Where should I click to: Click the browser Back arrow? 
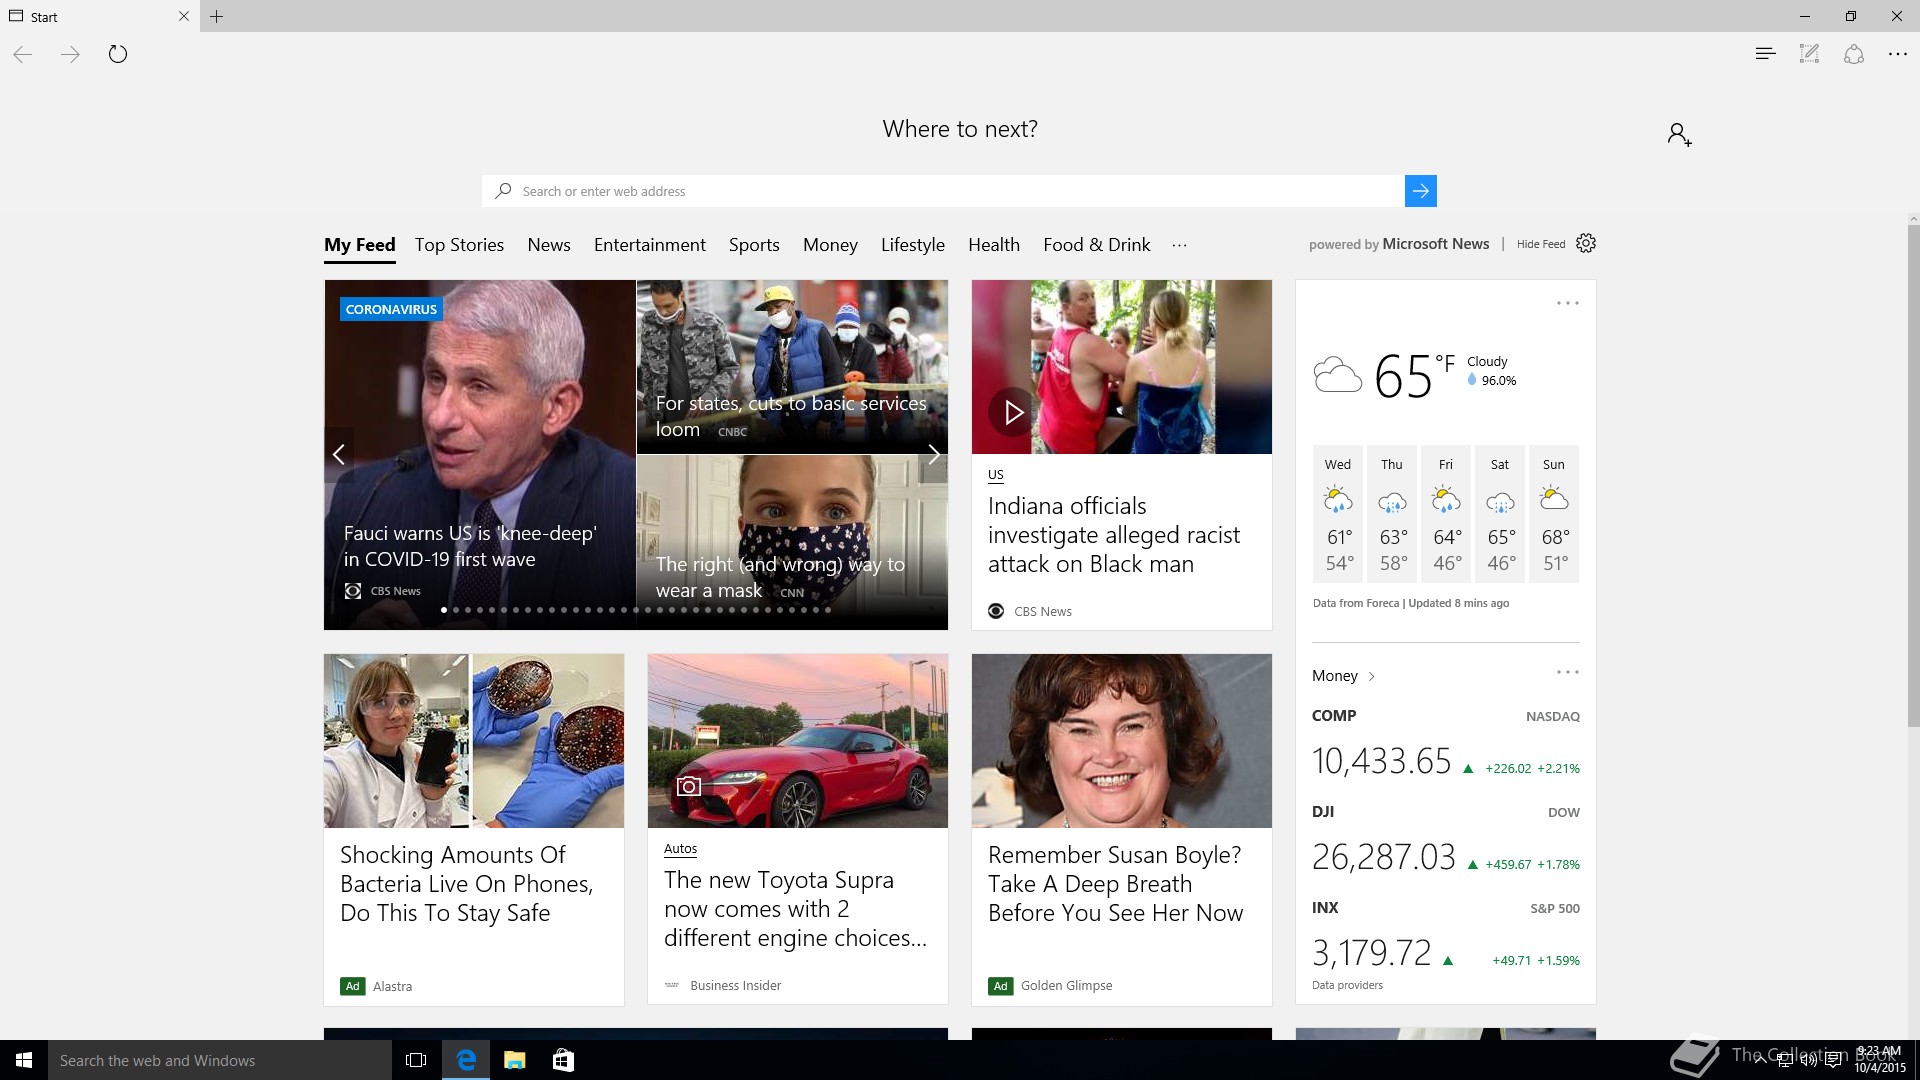point(23,54)
